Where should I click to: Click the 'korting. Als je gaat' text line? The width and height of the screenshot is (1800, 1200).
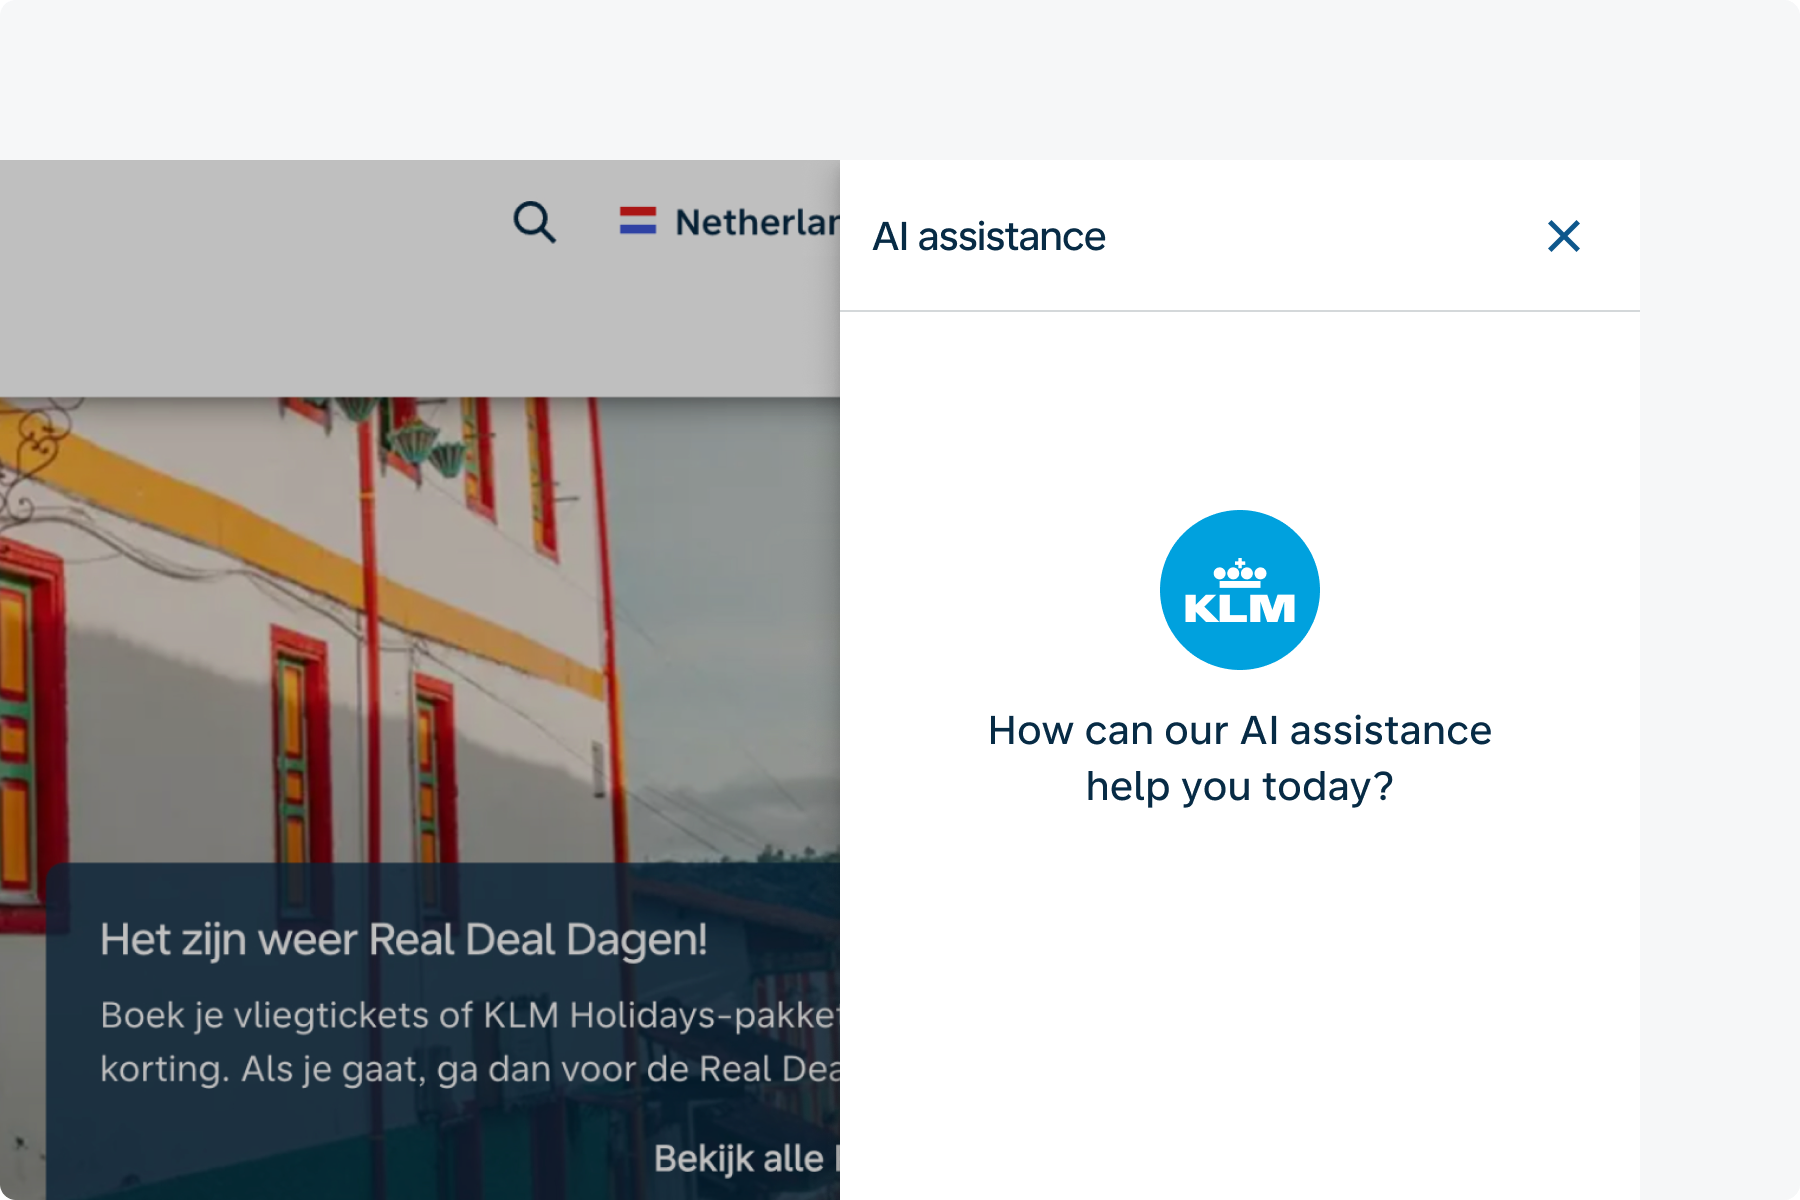tap(470, 1069)
